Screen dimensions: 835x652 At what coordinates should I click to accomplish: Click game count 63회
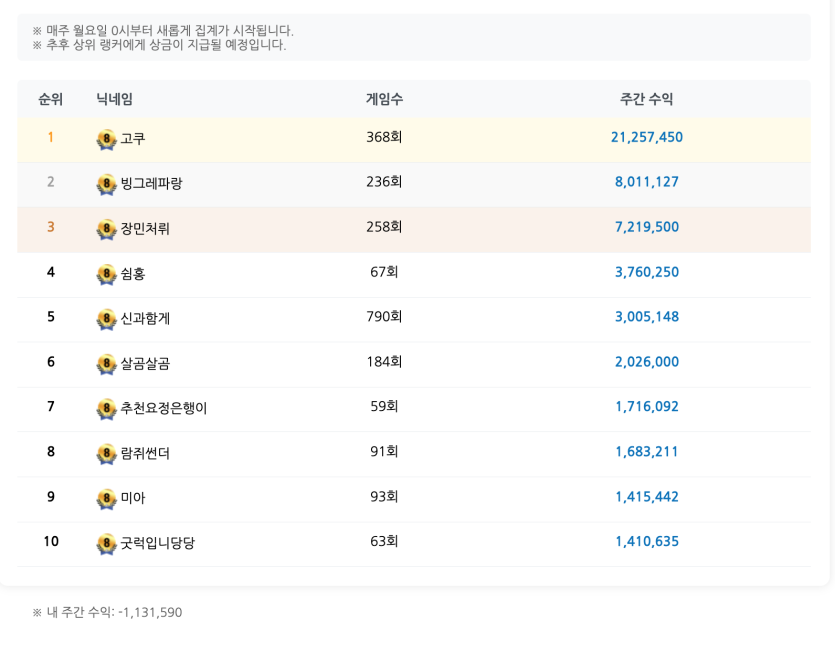click(x=384, y=542)
